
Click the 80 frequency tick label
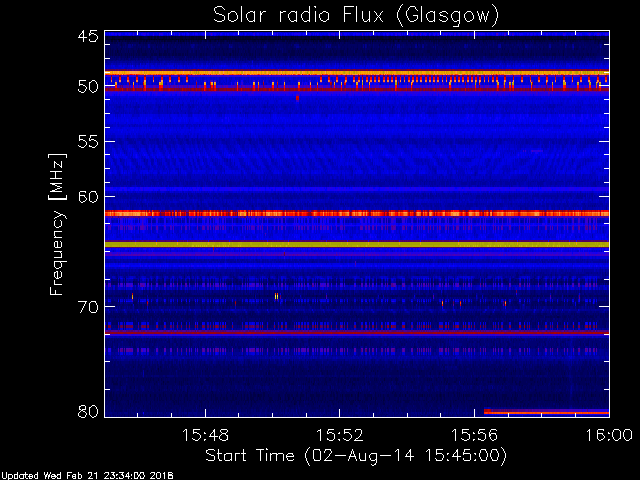88,411
